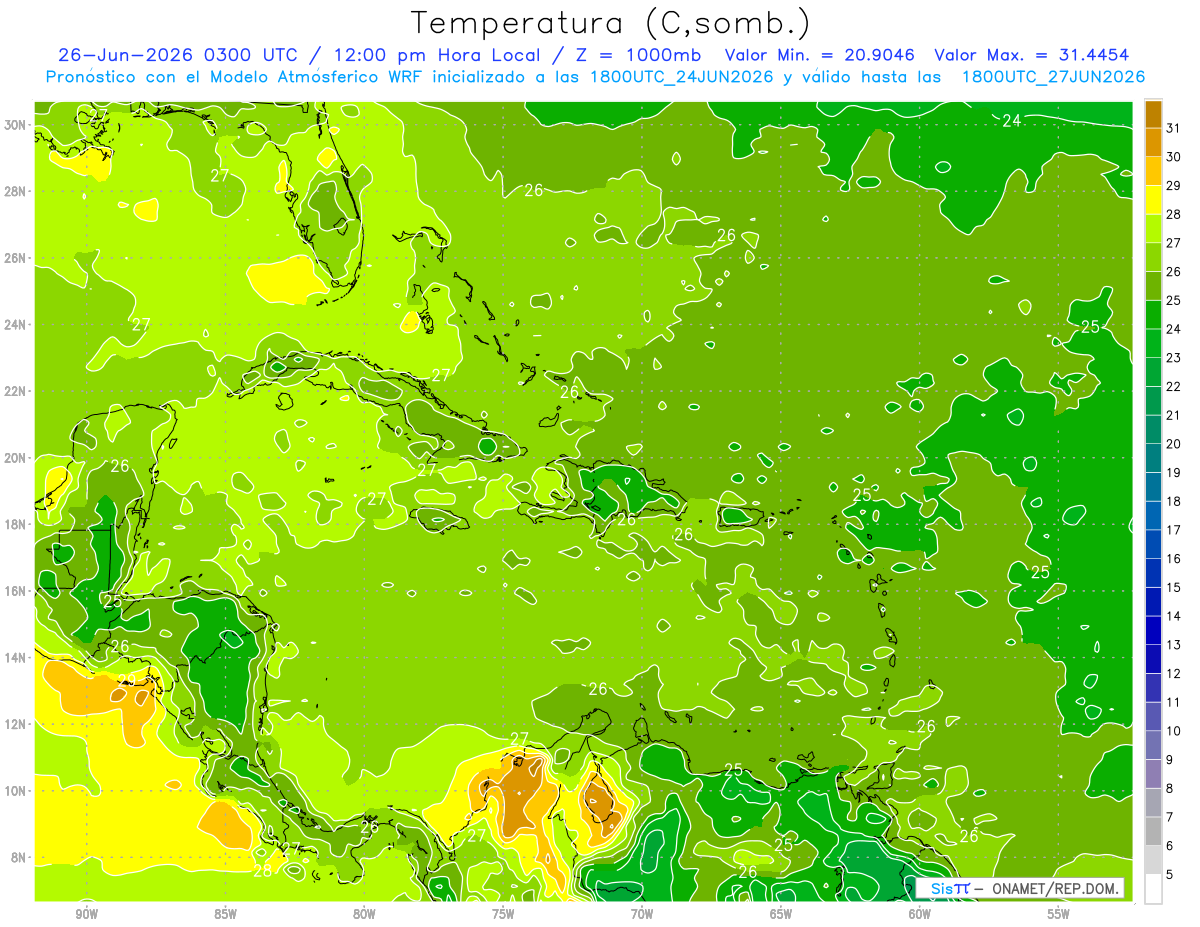Click colorbar label 5
Image resolution: width=1200 pixels, height=927 pixels.
1170,875
